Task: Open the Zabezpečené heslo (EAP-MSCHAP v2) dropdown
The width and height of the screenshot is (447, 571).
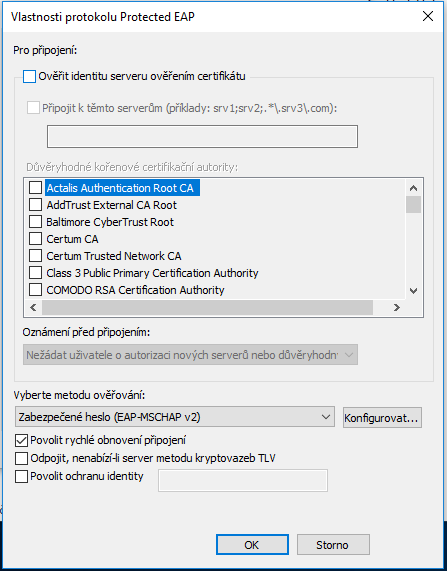Action: click(175, 417)
